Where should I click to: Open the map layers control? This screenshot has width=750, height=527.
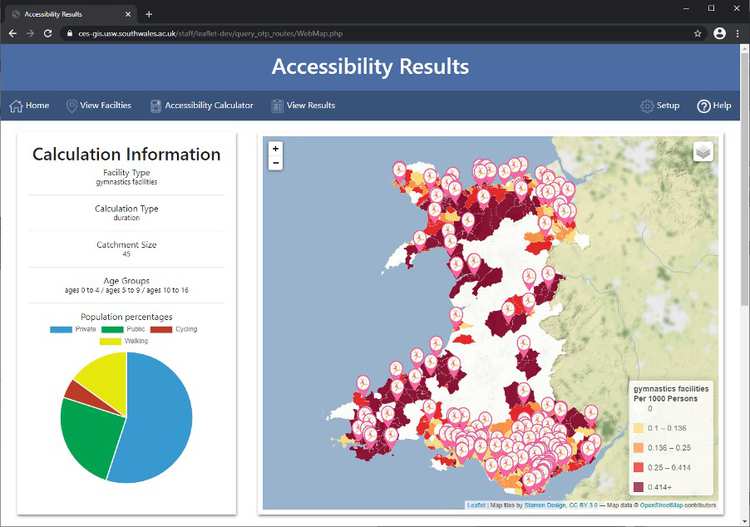[703, 151]
